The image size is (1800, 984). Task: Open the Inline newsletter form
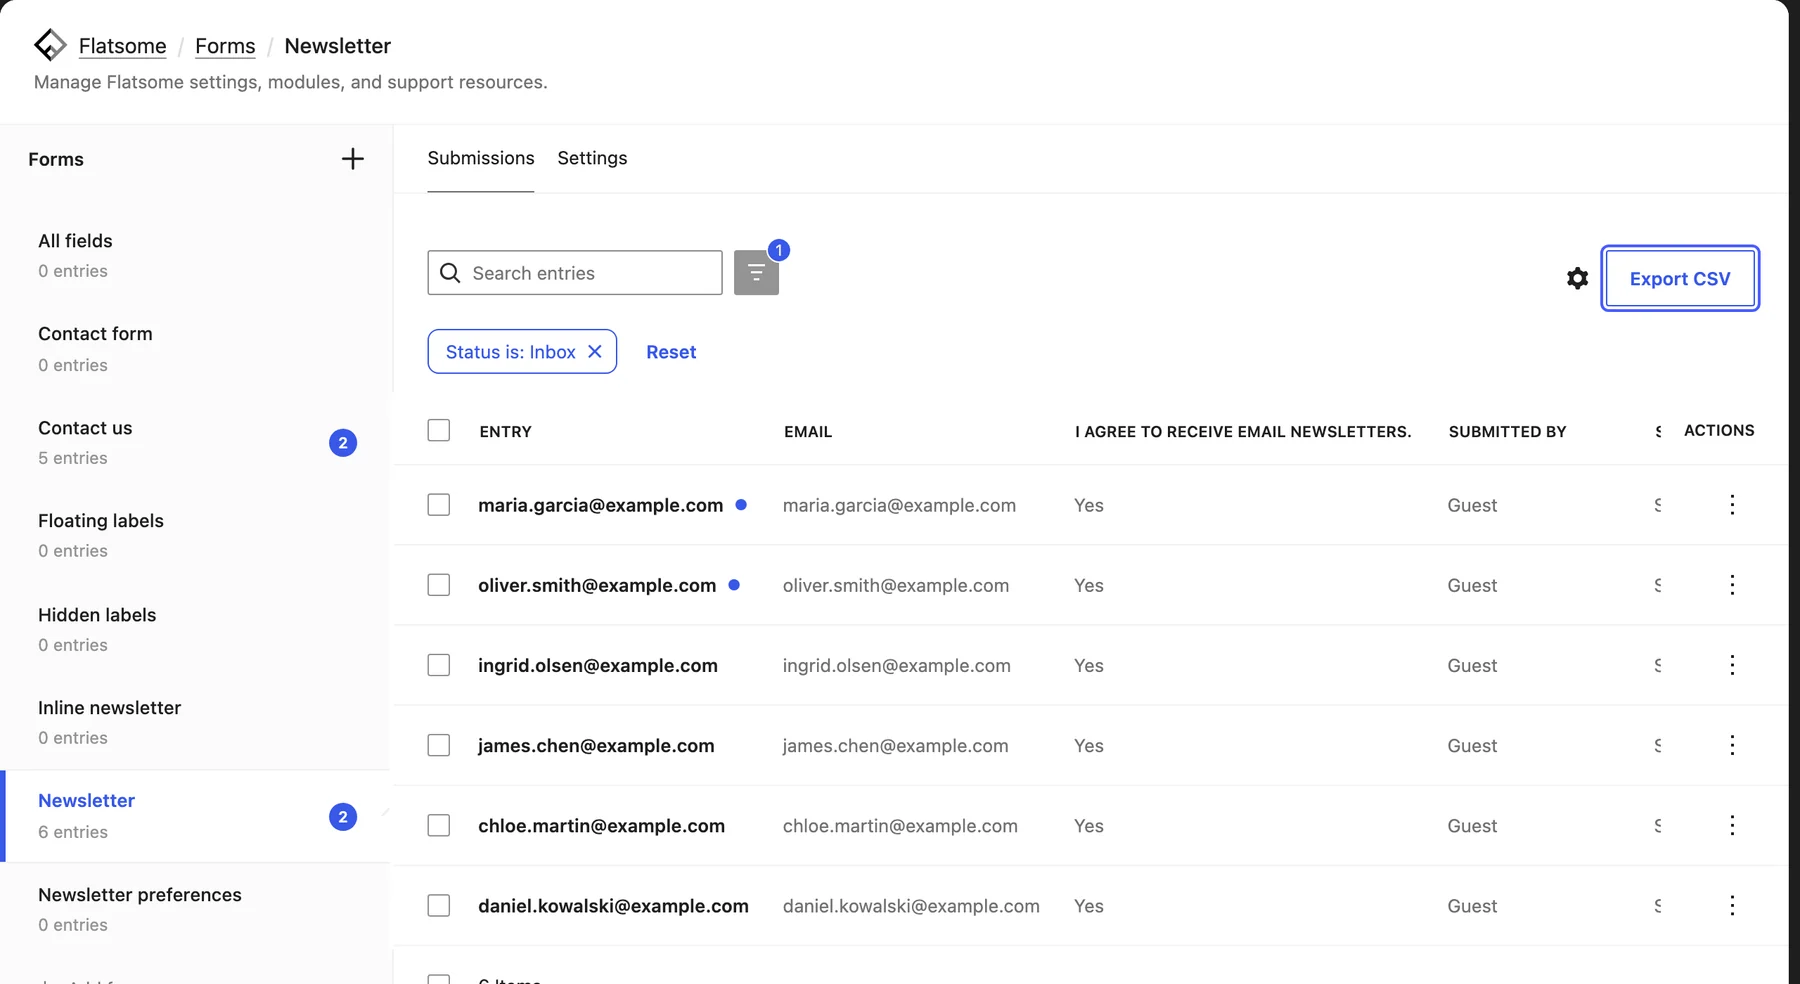[196, 722]
